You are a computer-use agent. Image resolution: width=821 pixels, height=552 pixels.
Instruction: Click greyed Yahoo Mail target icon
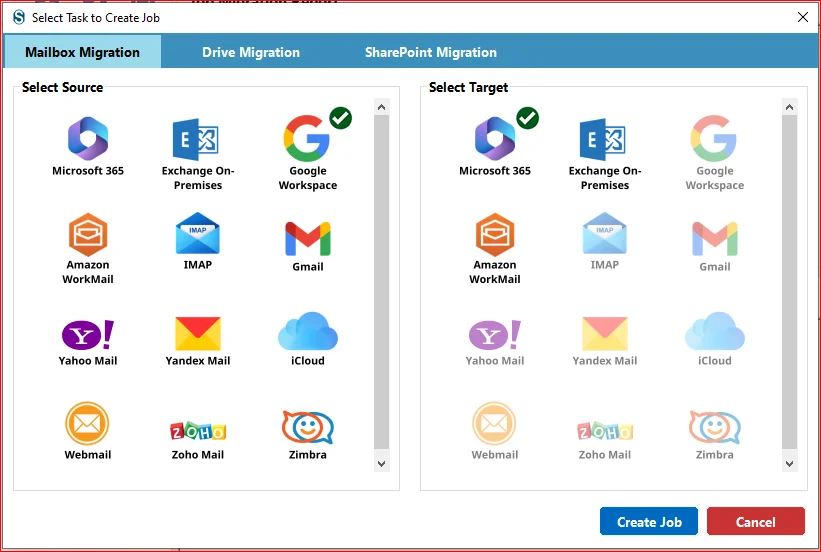[495, 335]
